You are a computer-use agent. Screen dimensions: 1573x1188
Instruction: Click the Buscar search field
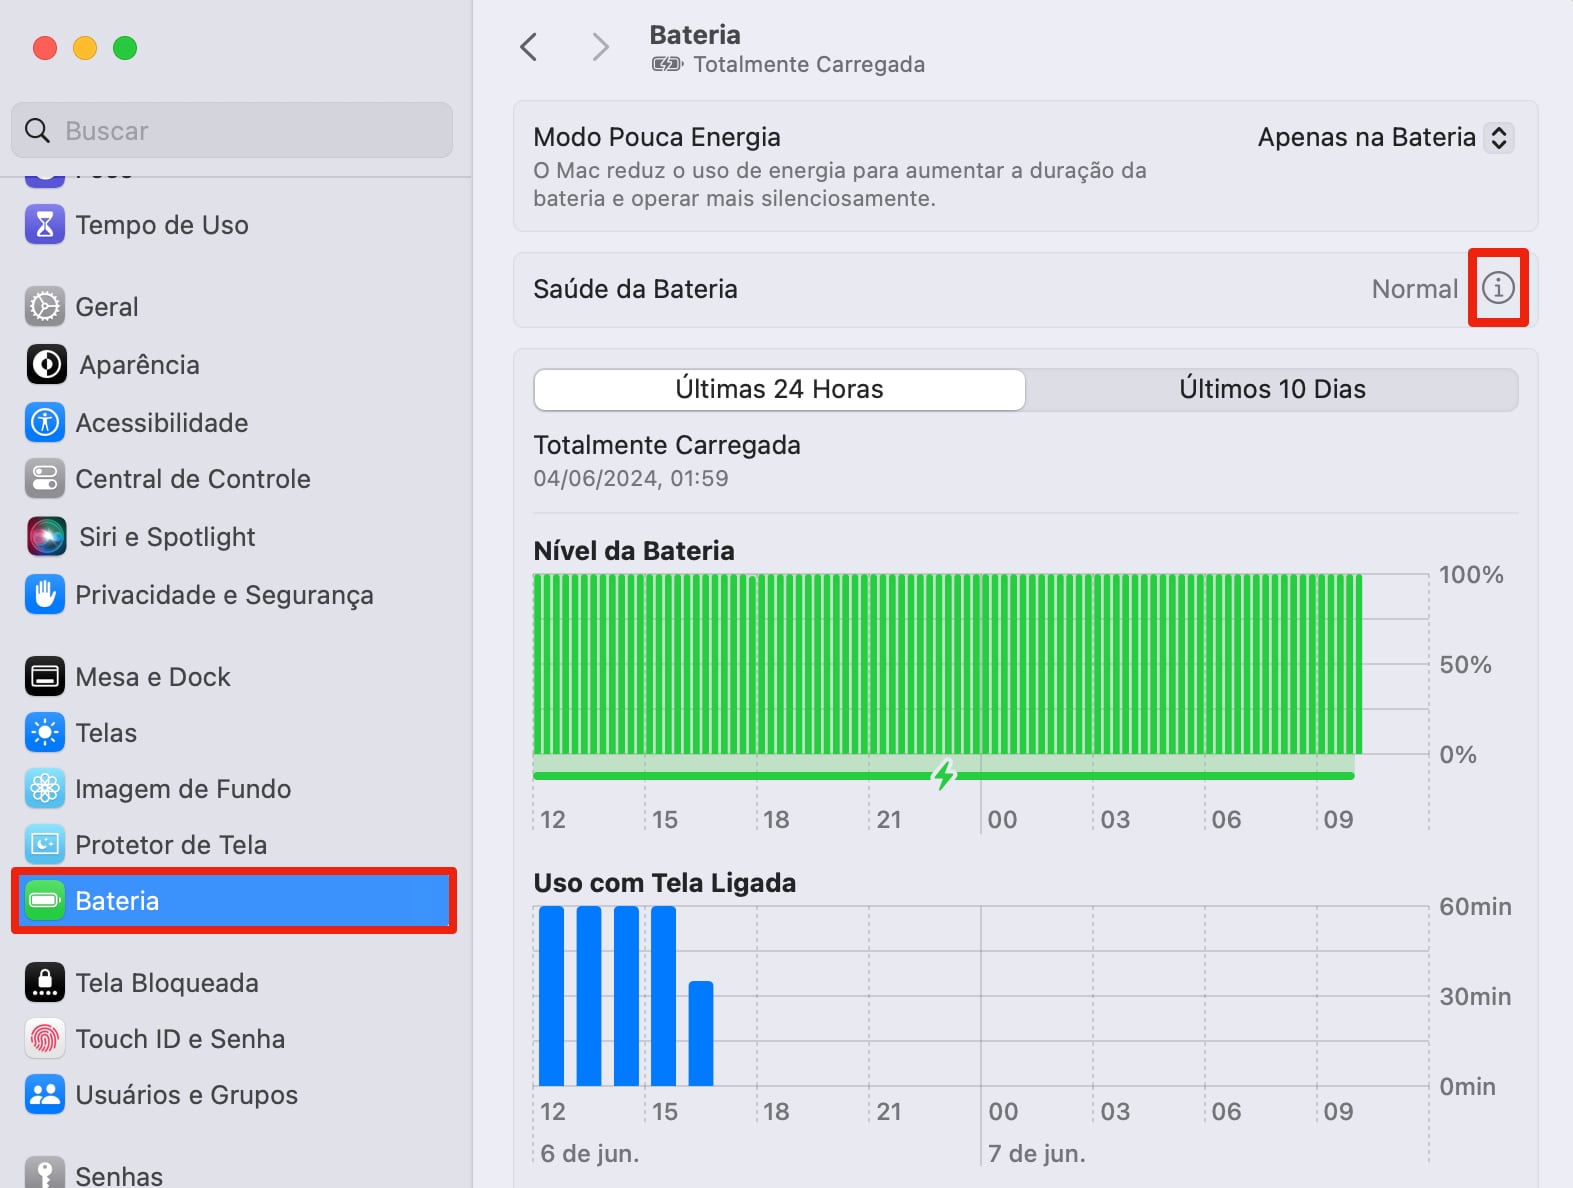point(232,131)
